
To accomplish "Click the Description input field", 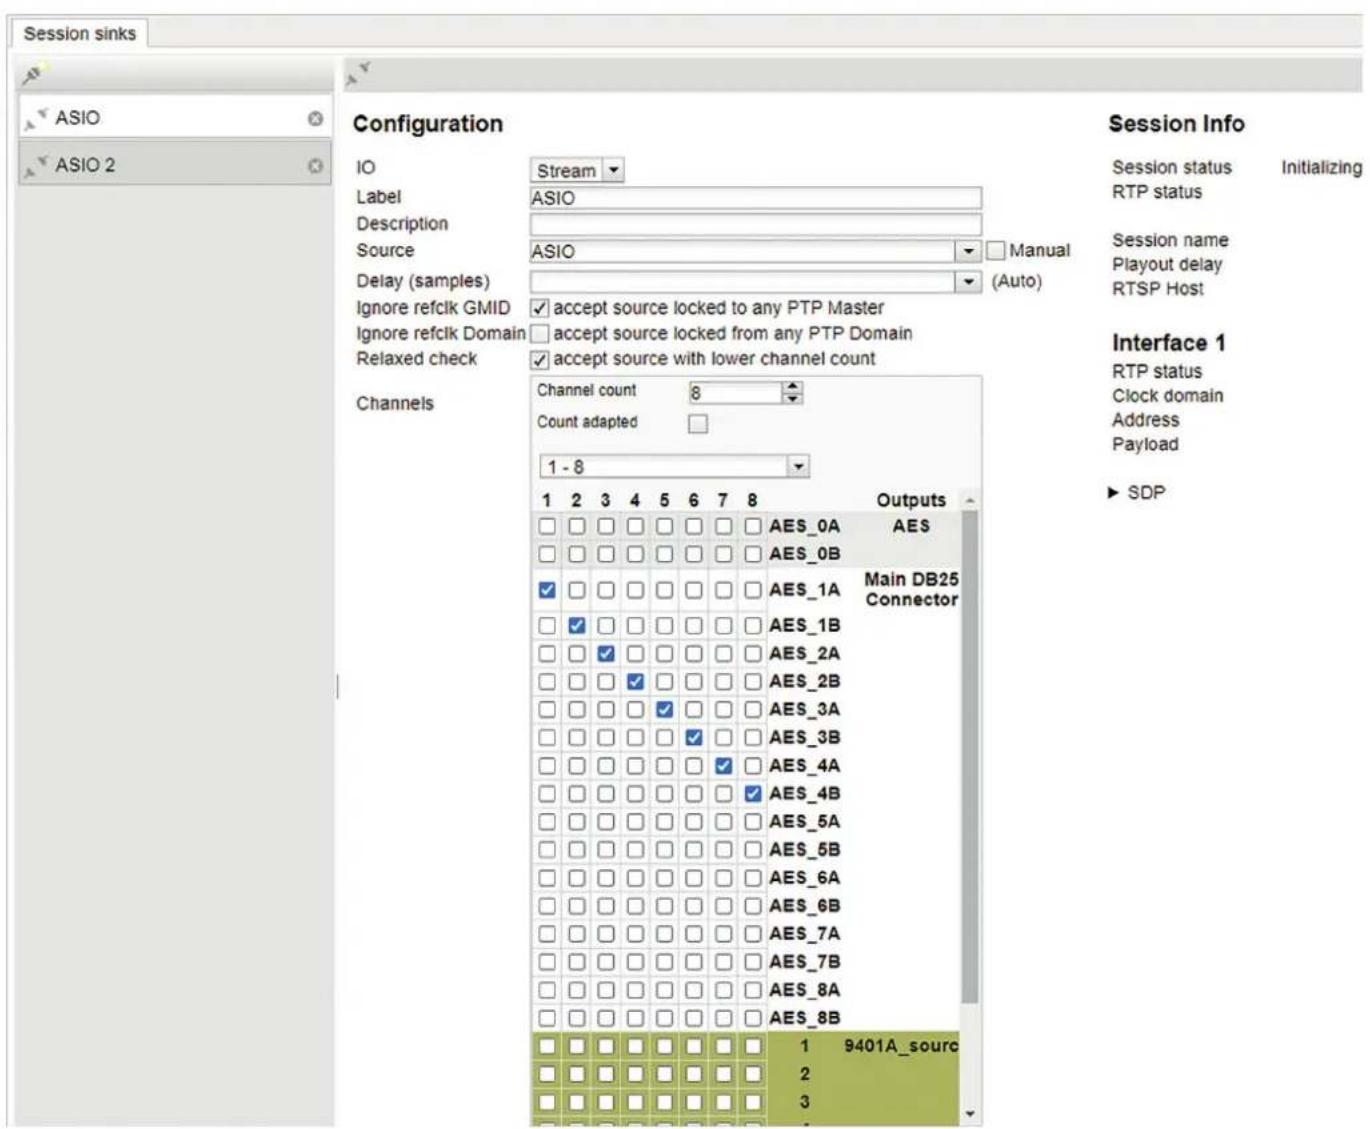I will pyautogui.click(x=755, y=224).
